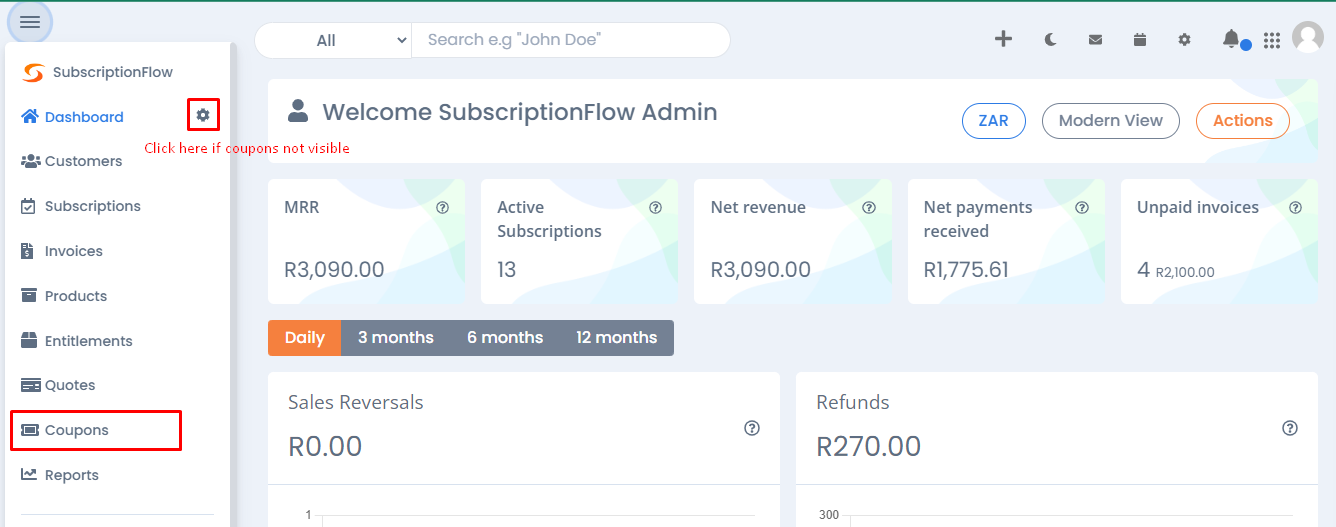1336x527 pixels.
Task: Focus the John Doe search field
Action: pos(571,40)
